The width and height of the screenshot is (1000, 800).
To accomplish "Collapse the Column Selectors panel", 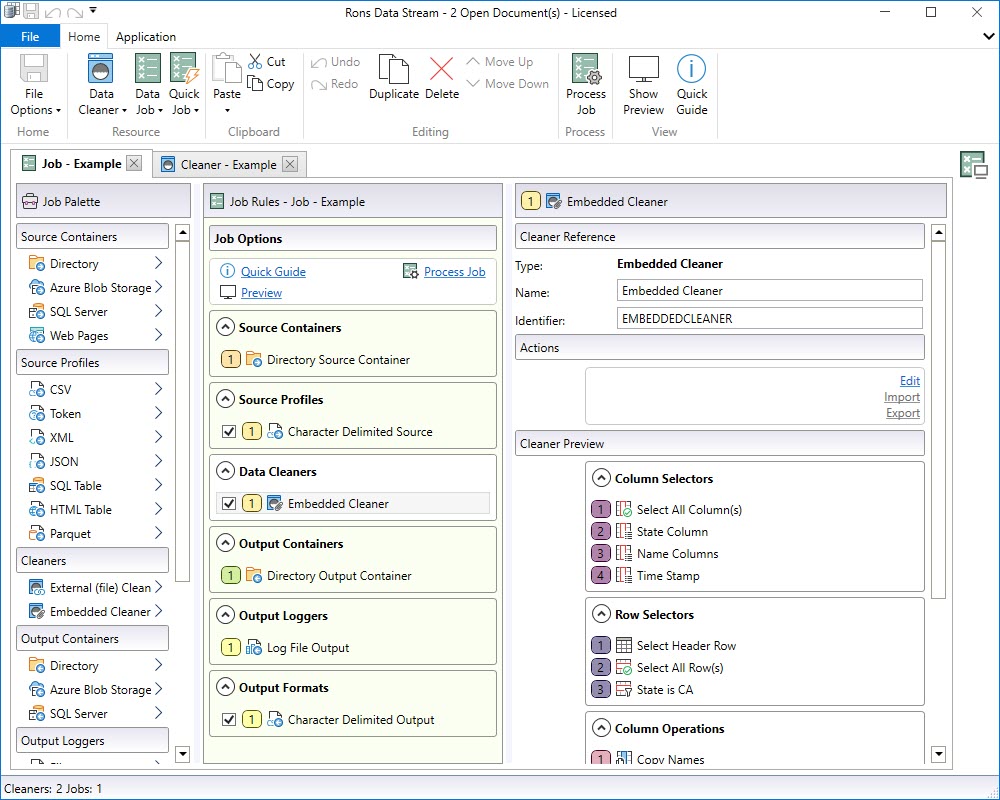I will click(x=599, y=478).
